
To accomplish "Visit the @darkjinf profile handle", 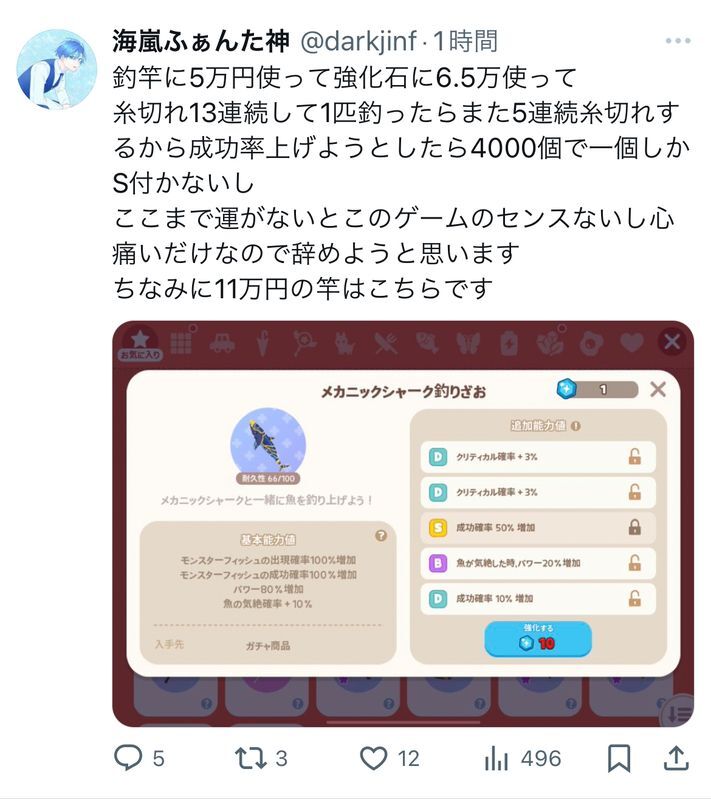I will tap(359, 41).
